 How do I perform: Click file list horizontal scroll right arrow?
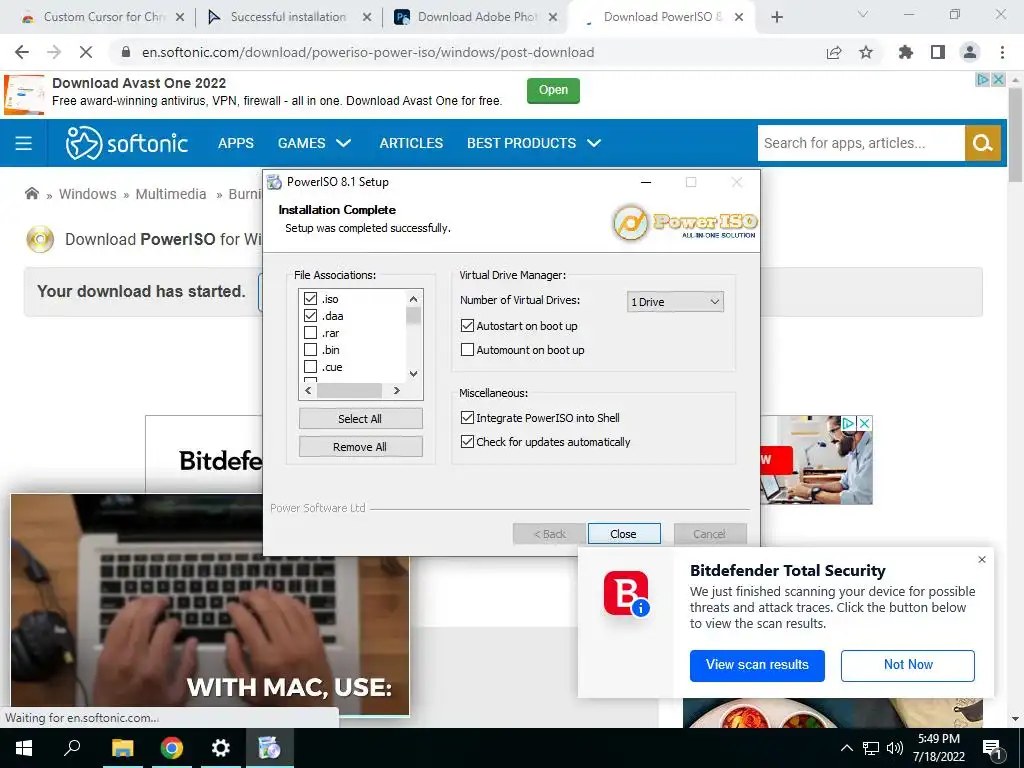(x=396, y=391)
